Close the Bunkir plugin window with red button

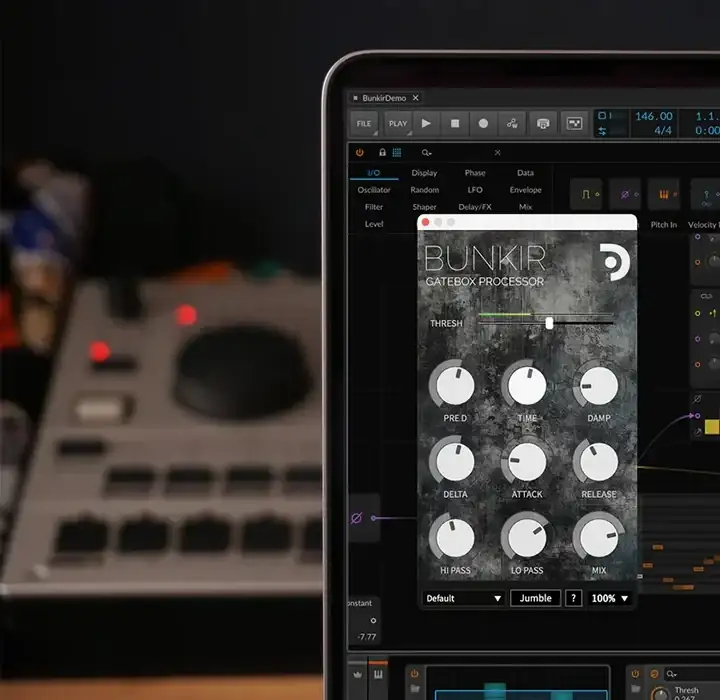(x=426, y=222)
